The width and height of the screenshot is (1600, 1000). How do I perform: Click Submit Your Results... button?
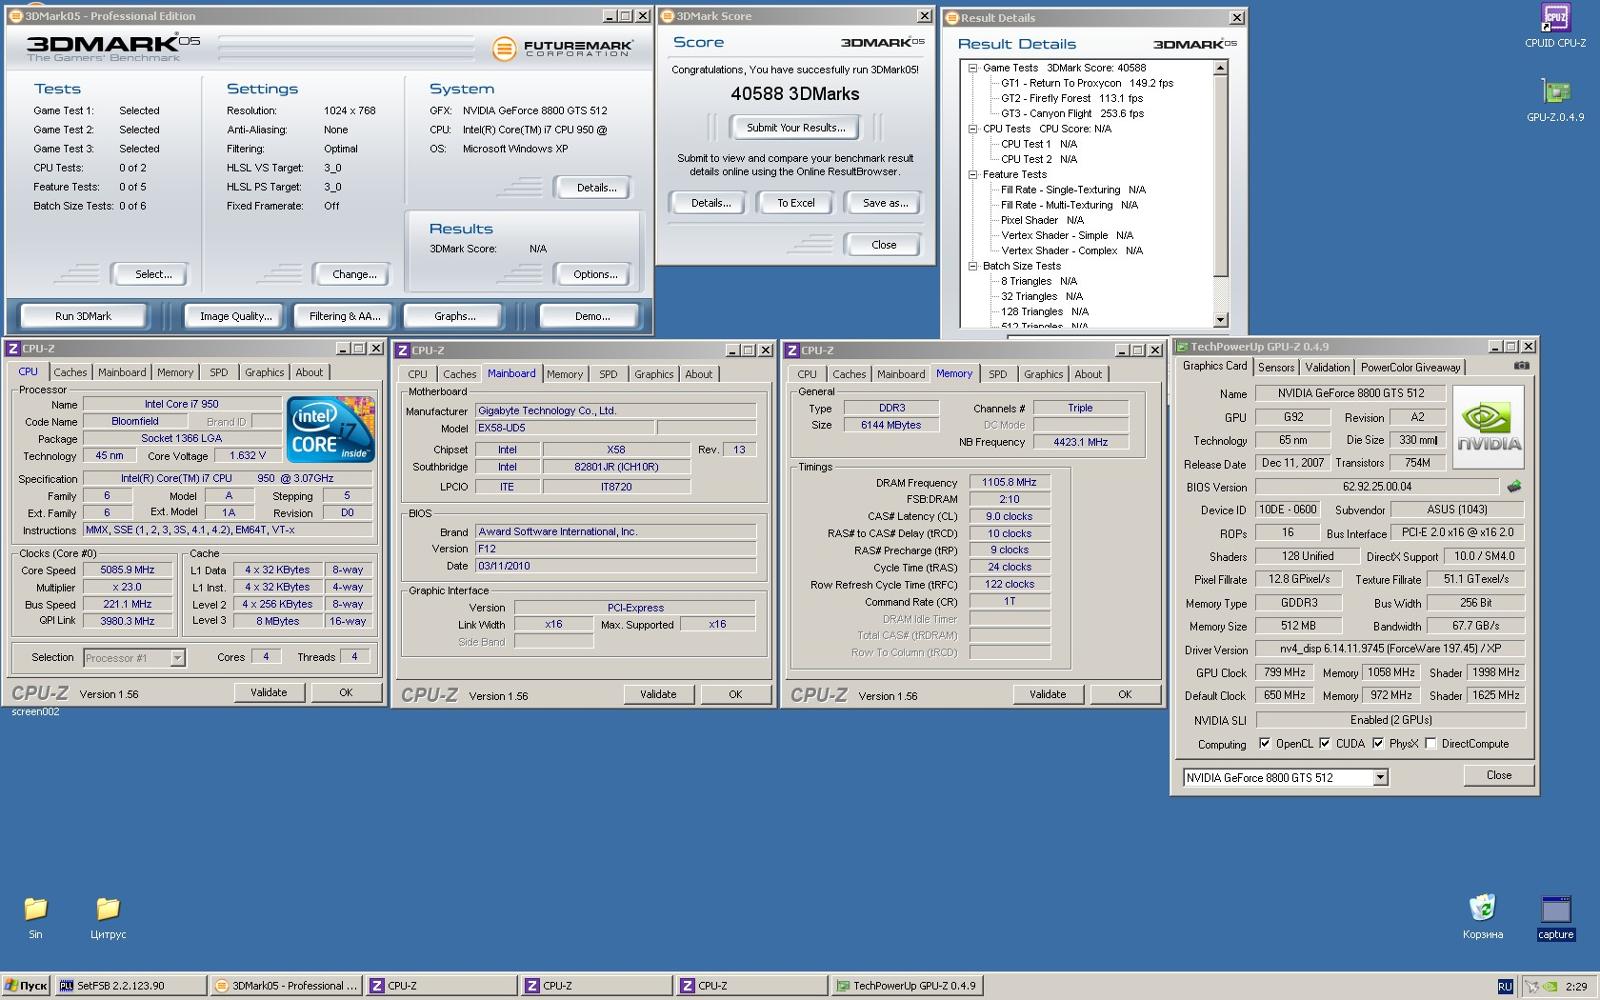[796, 128]
